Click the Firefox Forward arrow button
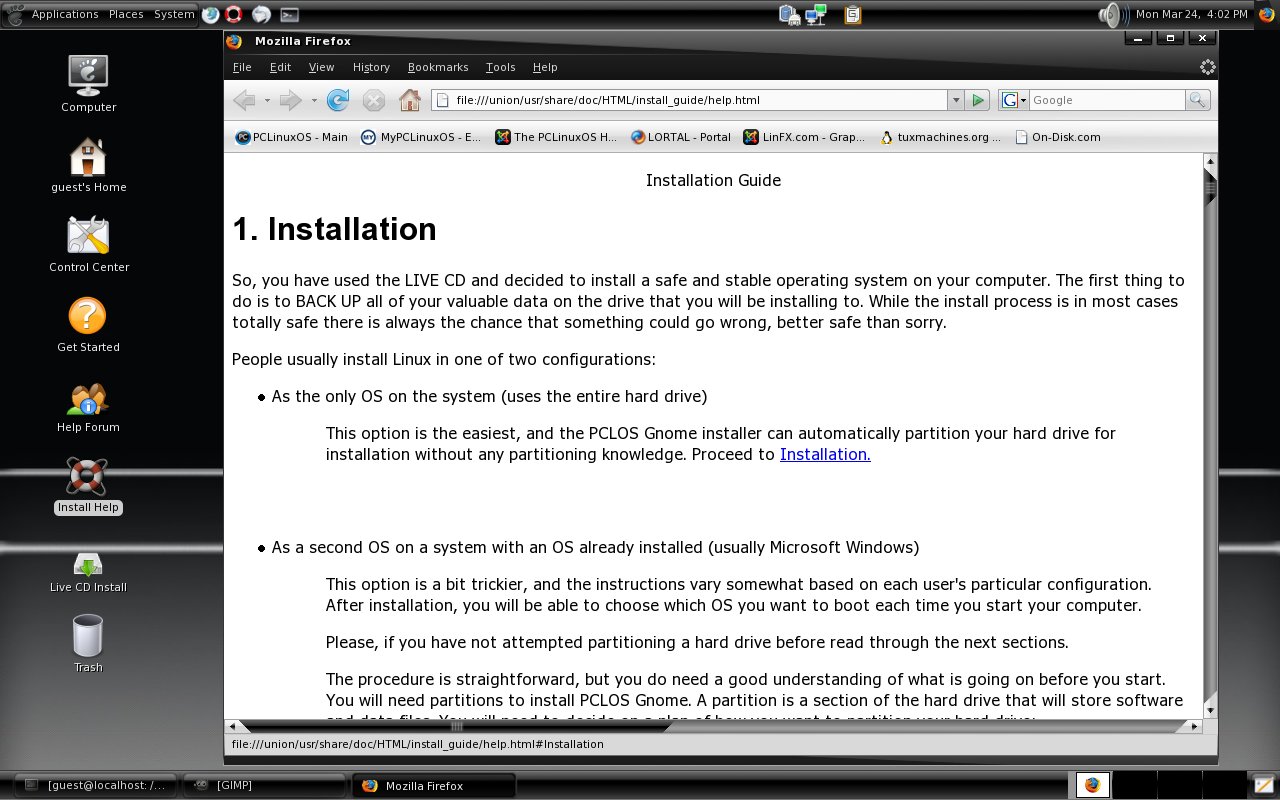 click(x=291, y=100)
